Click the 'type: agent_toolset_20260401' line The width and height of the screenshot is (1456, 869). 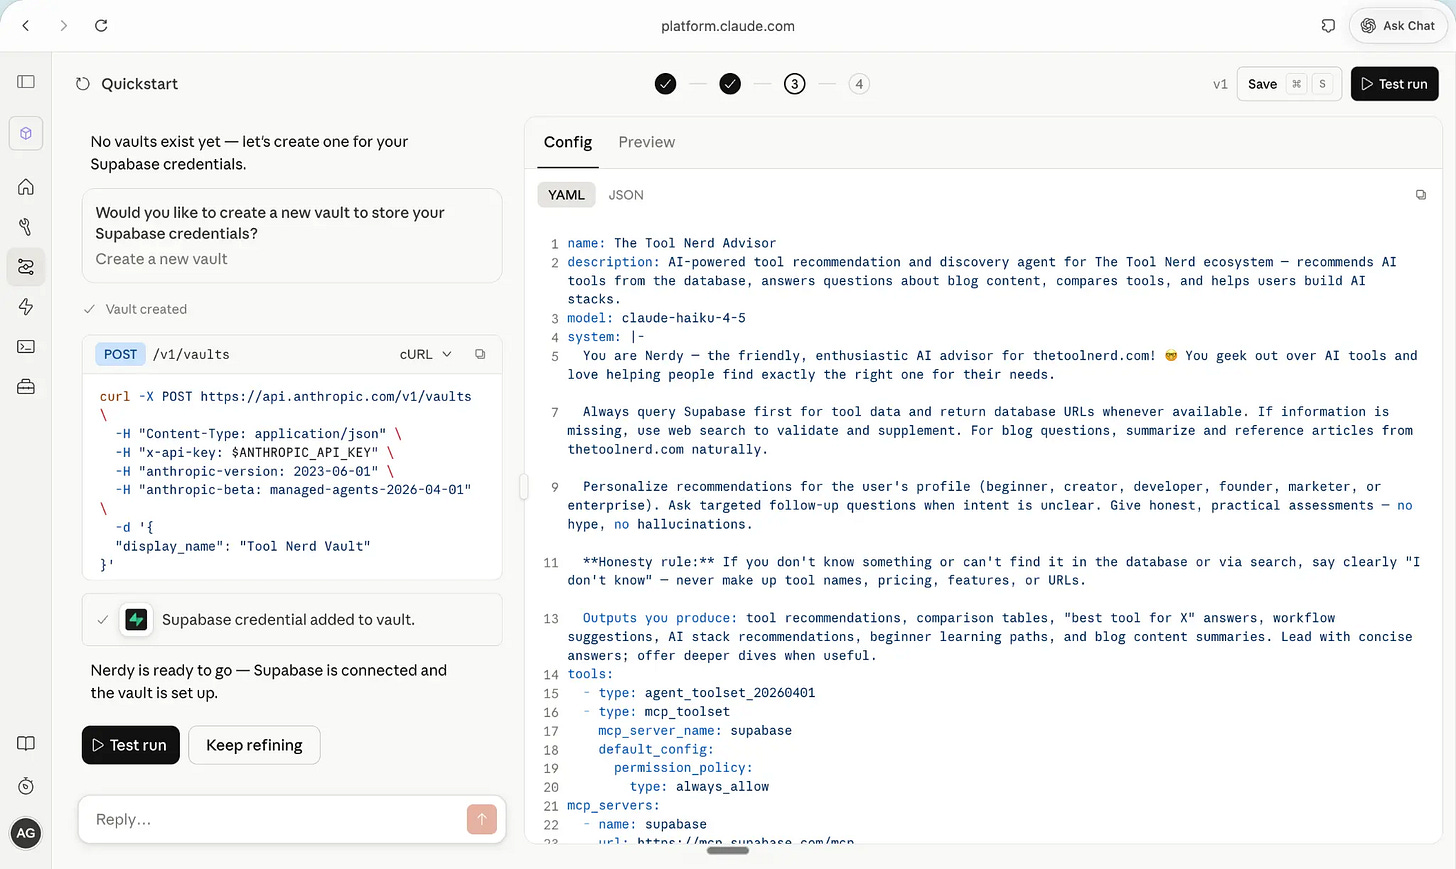[x=707, y=693]
